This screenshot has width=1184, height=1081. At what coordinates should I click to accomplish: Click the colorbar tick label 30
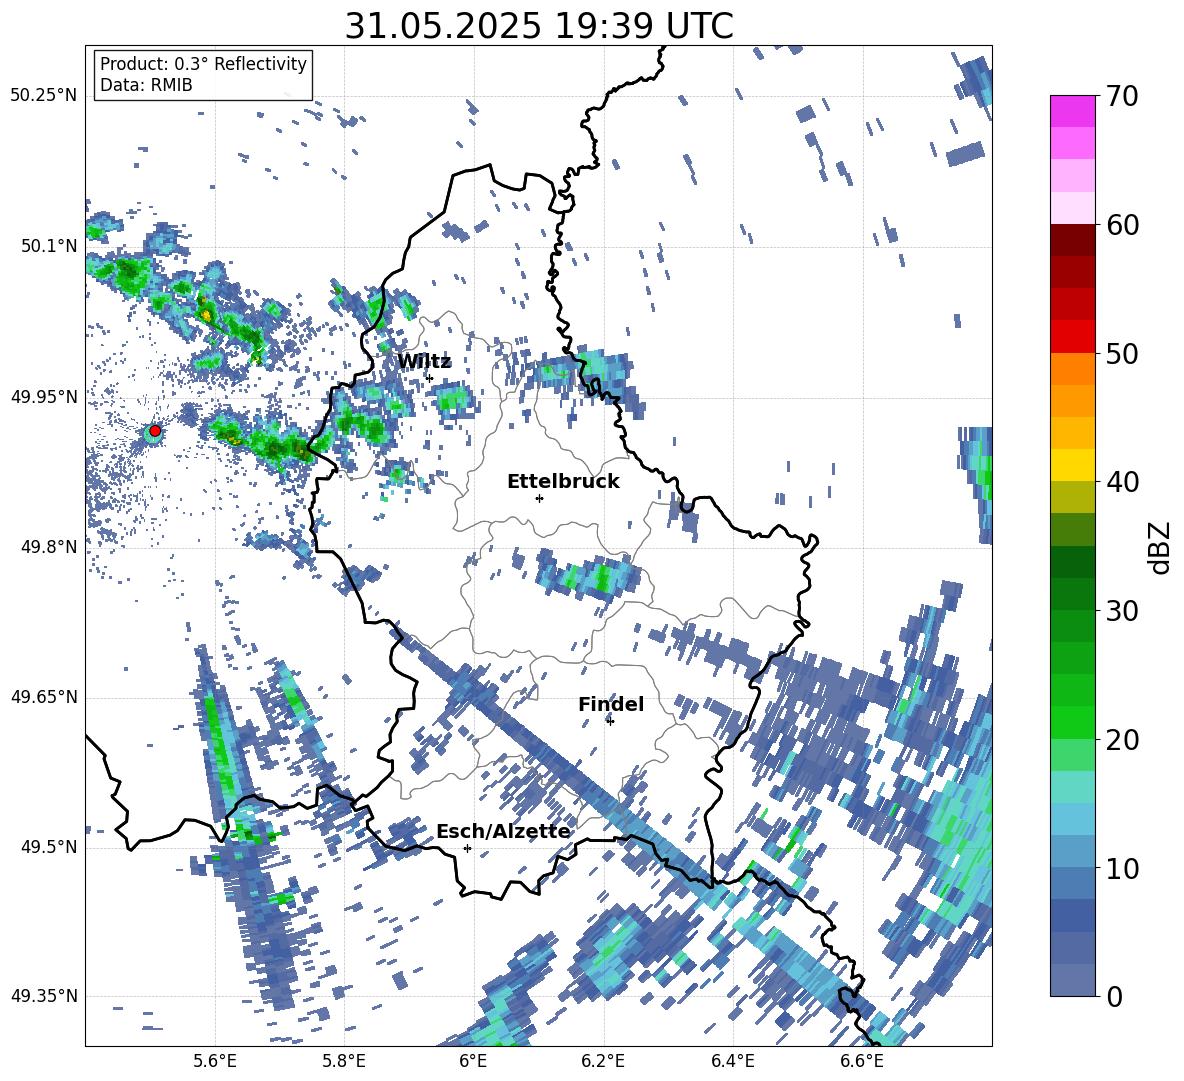click(x=1122, y=611)
